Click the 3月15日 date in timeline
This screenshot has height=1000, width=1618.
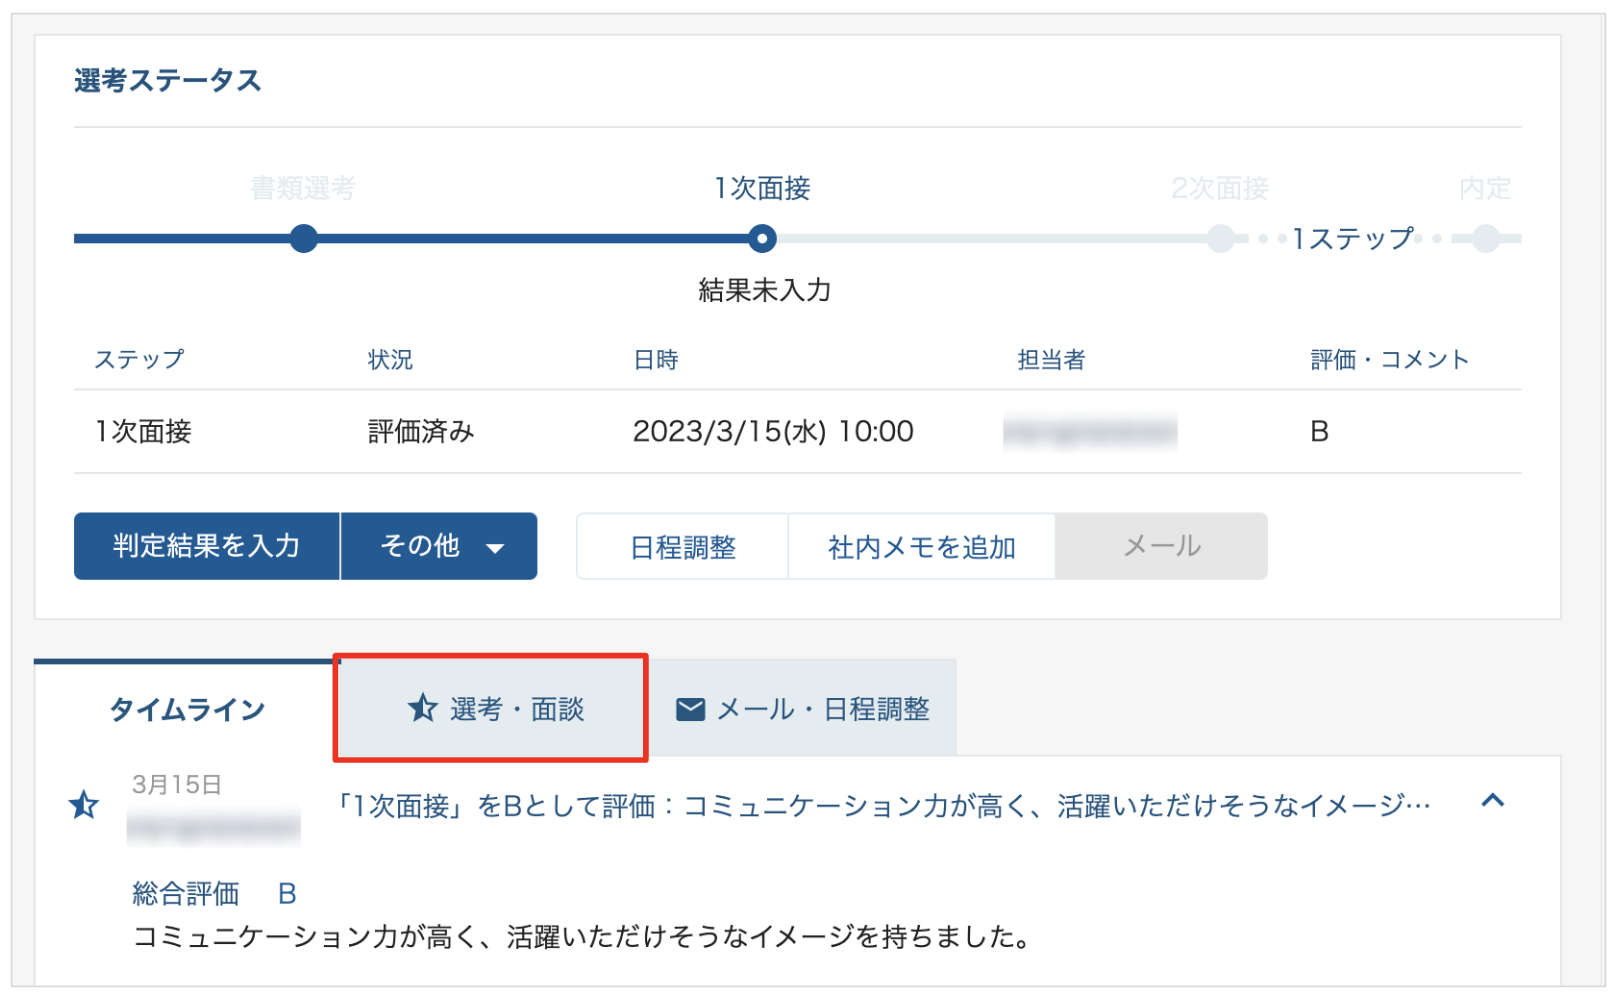(x=176, y=785)
